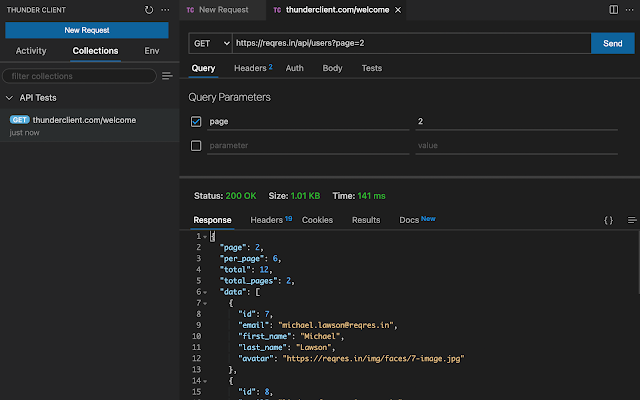
Task: Click the GET badge of saved request
Action: 20,120
